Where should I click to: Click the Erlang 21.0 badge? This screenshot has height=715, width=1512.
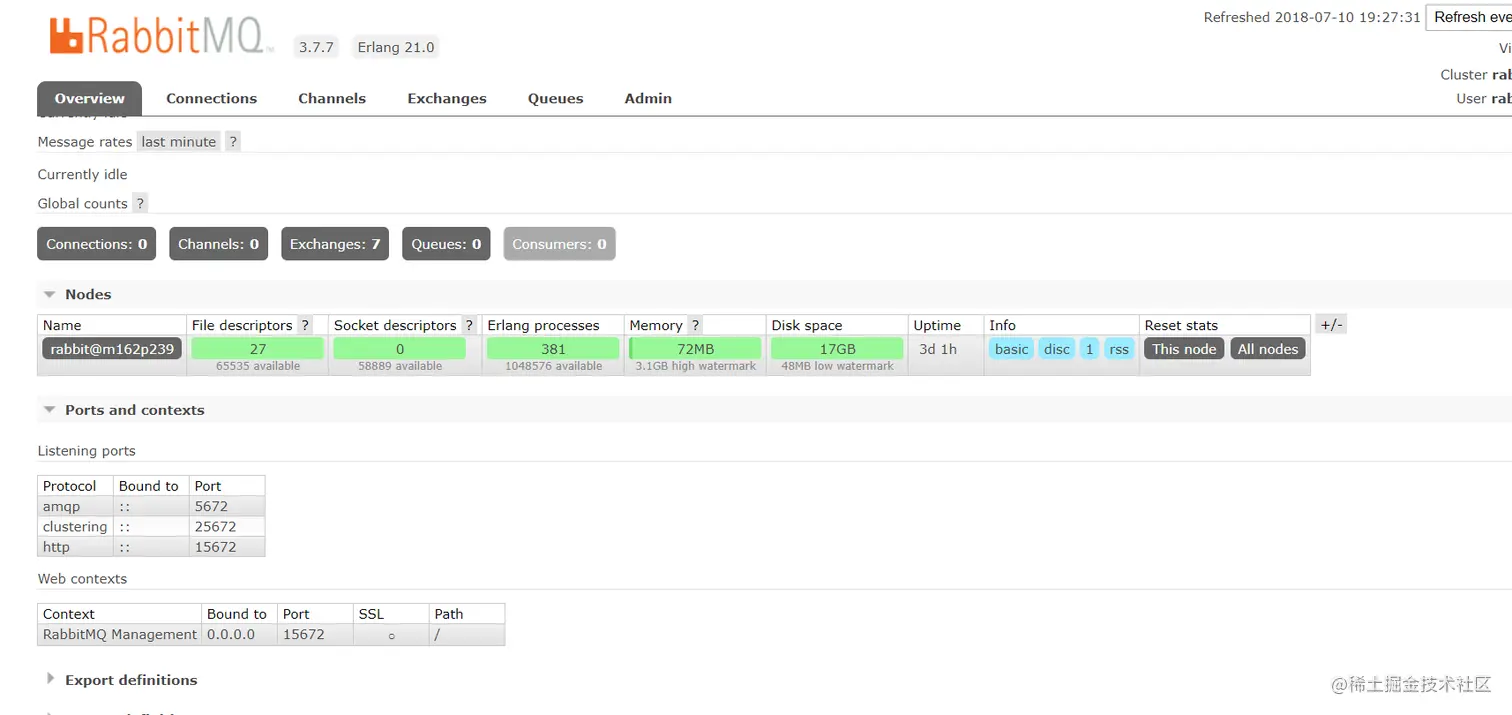tap(396, 47)
